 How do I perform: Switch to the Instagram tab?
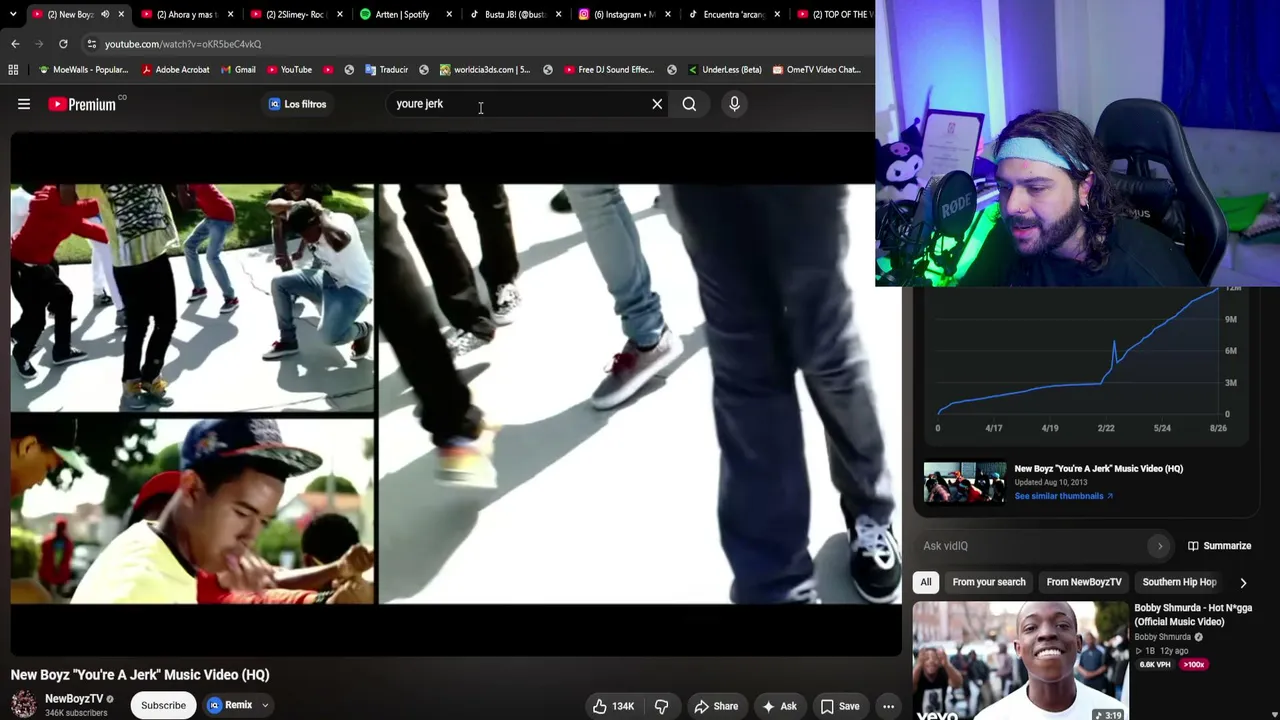pyautogui.click(x=625, y=14)
